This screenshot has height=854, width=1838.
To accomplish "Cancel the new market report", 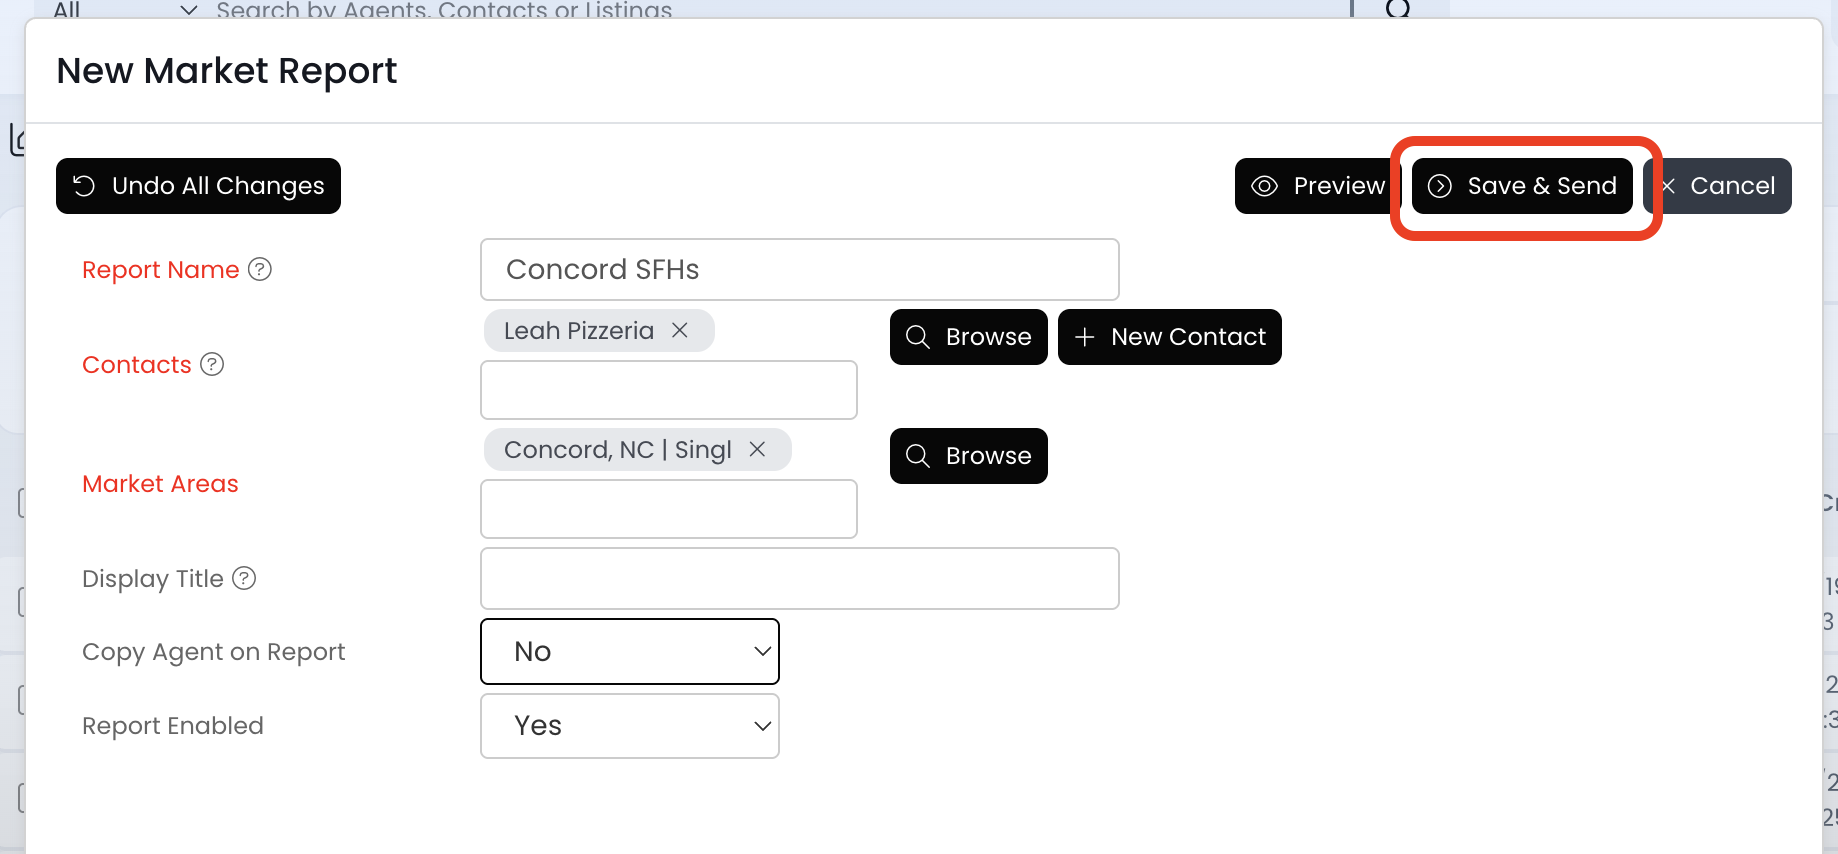I will [x=1718, y=186].
